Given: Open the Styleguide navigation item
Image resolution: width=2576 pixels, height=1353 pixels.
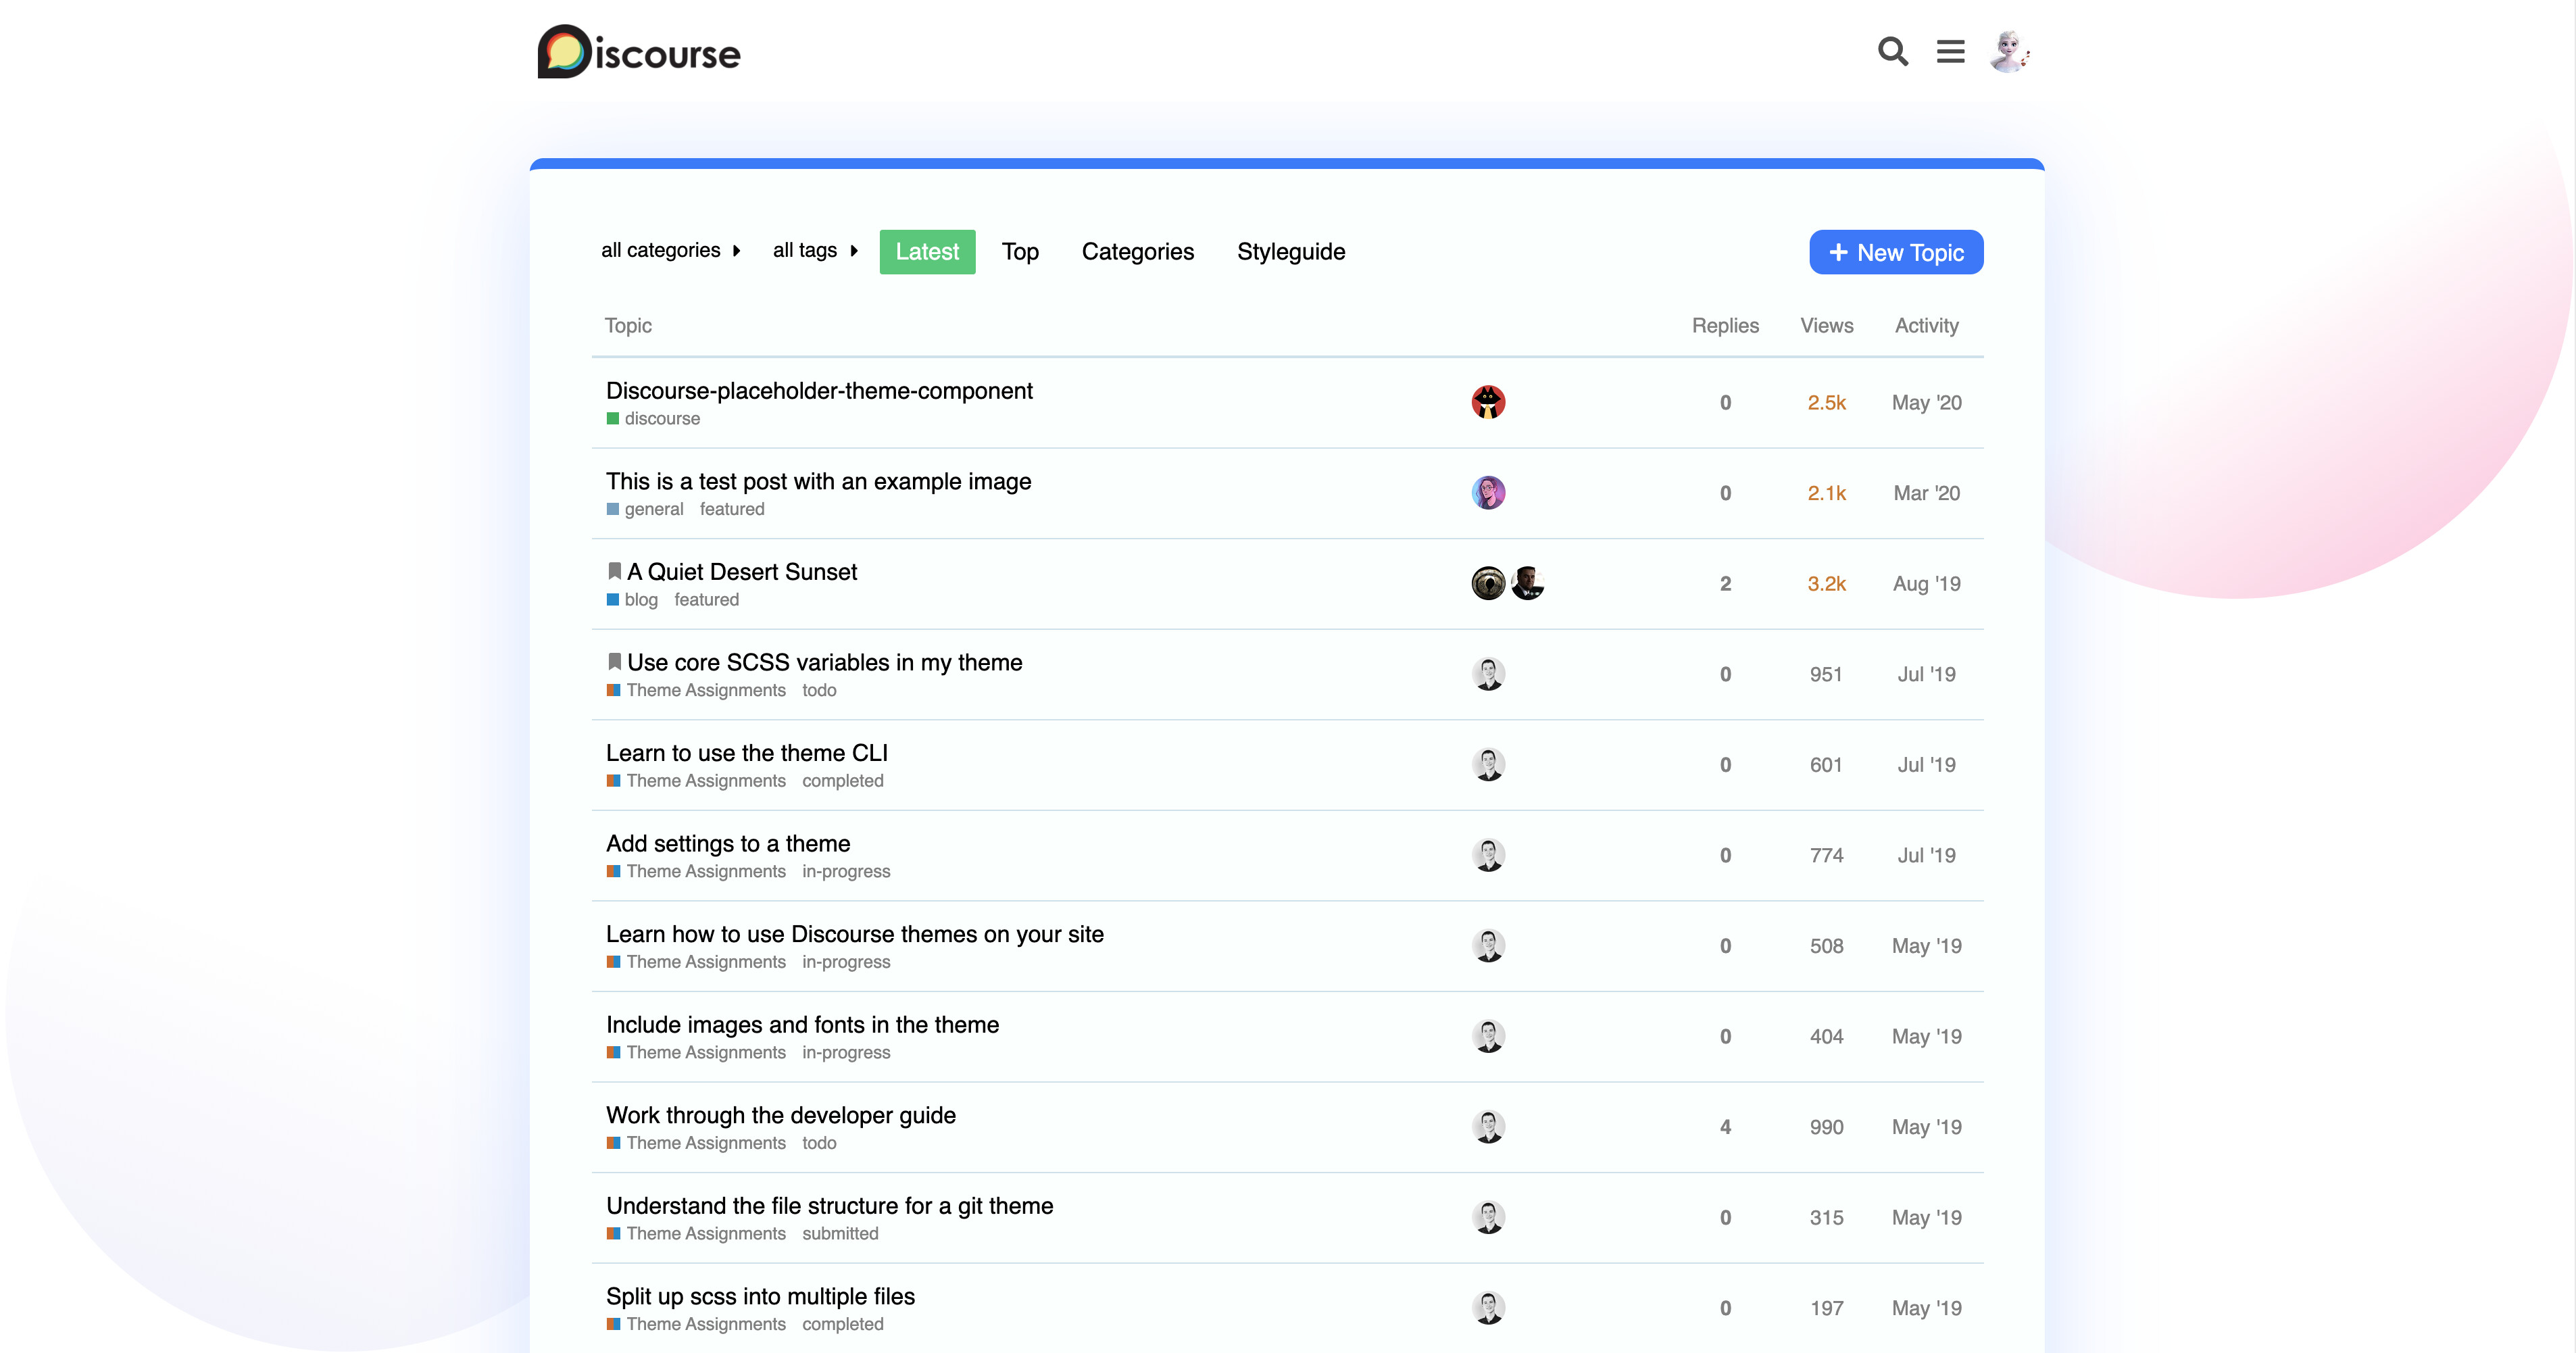Looking at the screenshot, I should (1290, 252).
